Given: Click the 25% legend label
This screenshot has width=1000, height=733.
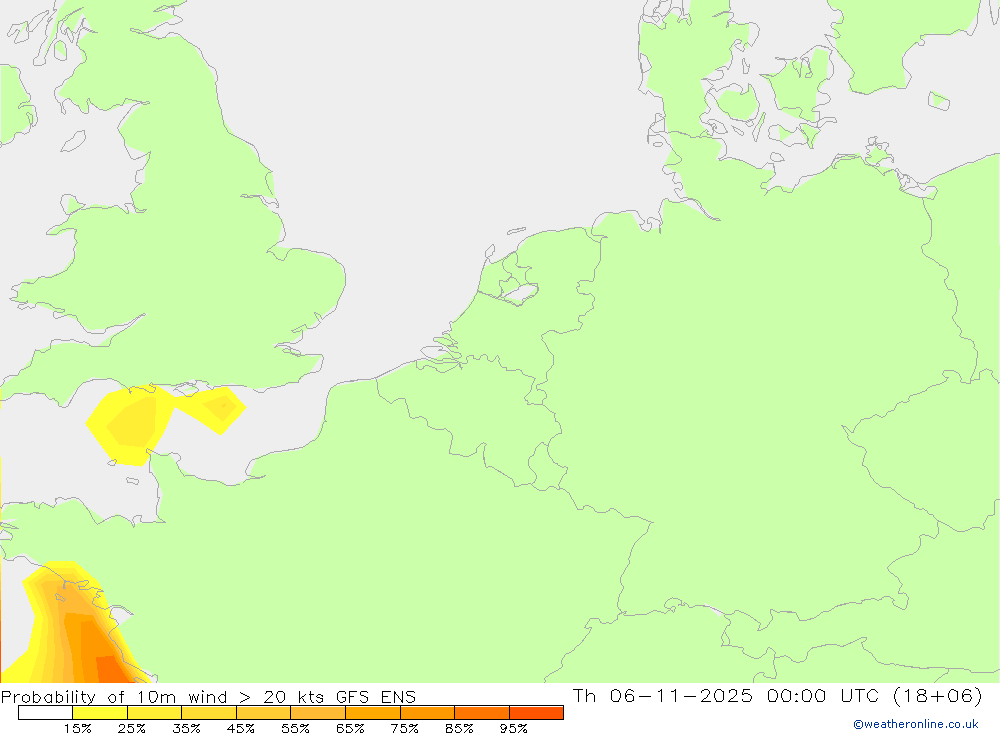Looking at the screenshot, I should click(x=131, y=728).
